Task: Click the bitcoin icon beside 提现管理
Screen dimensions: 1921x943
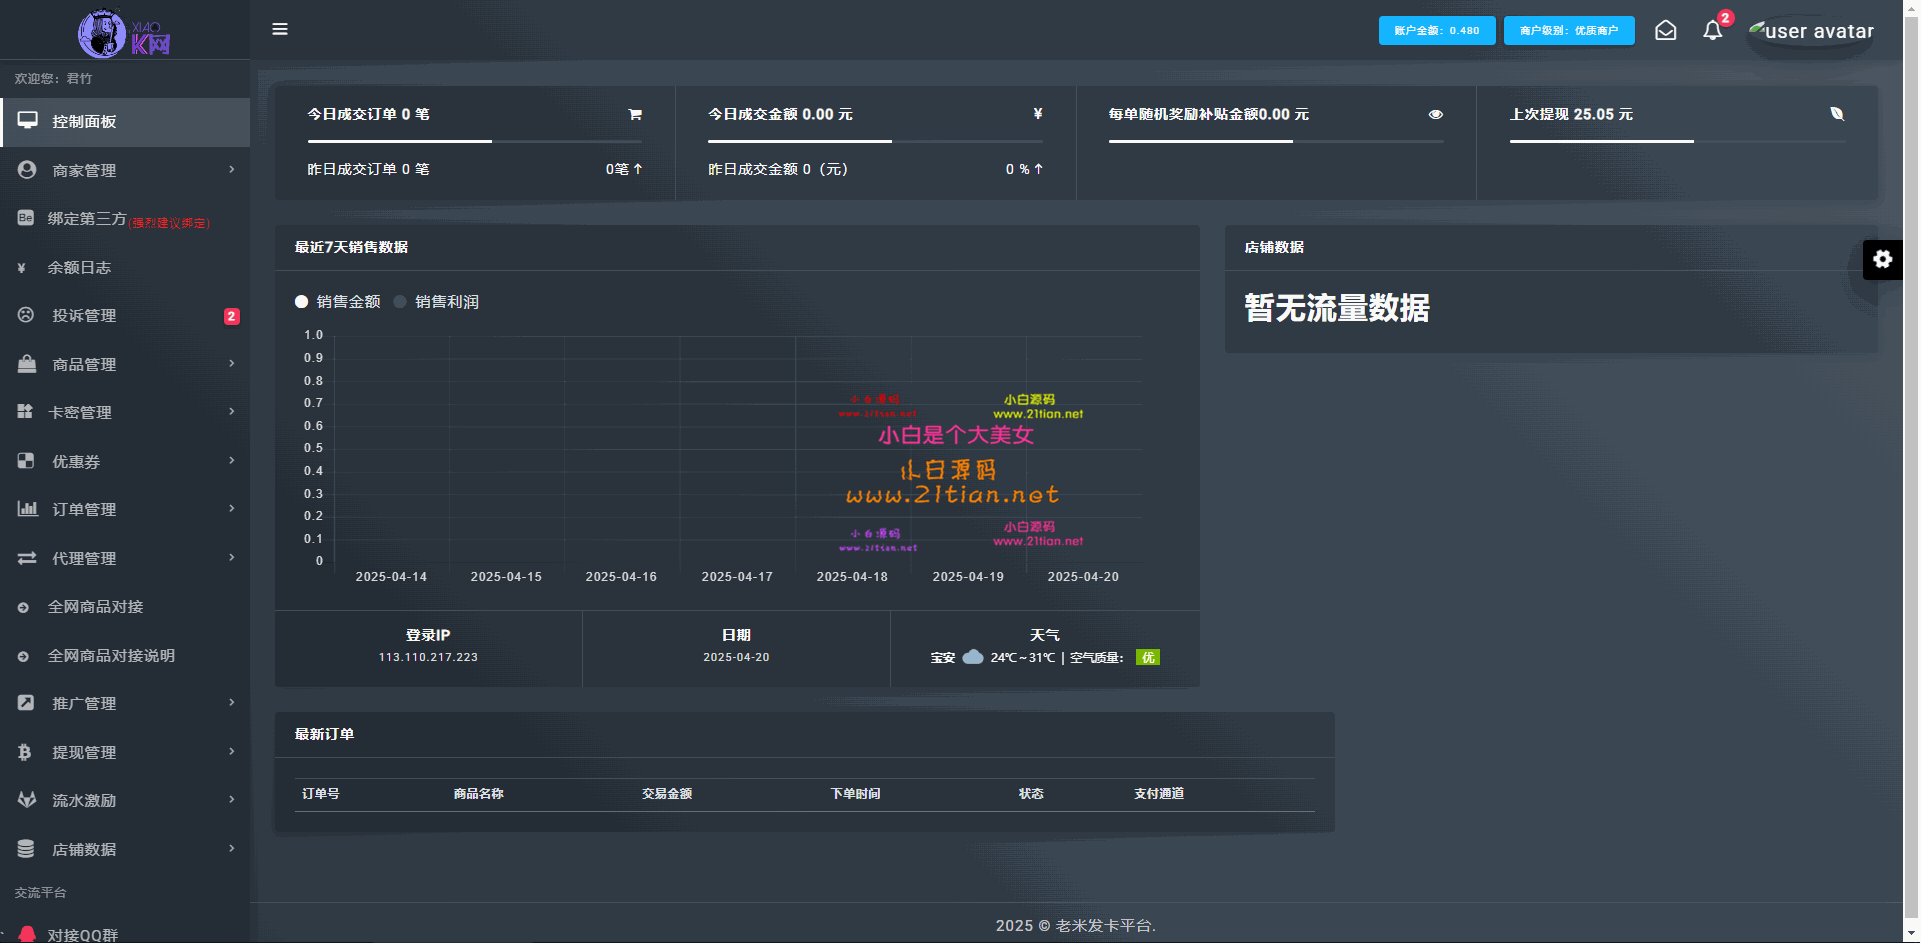Action: 25,752
